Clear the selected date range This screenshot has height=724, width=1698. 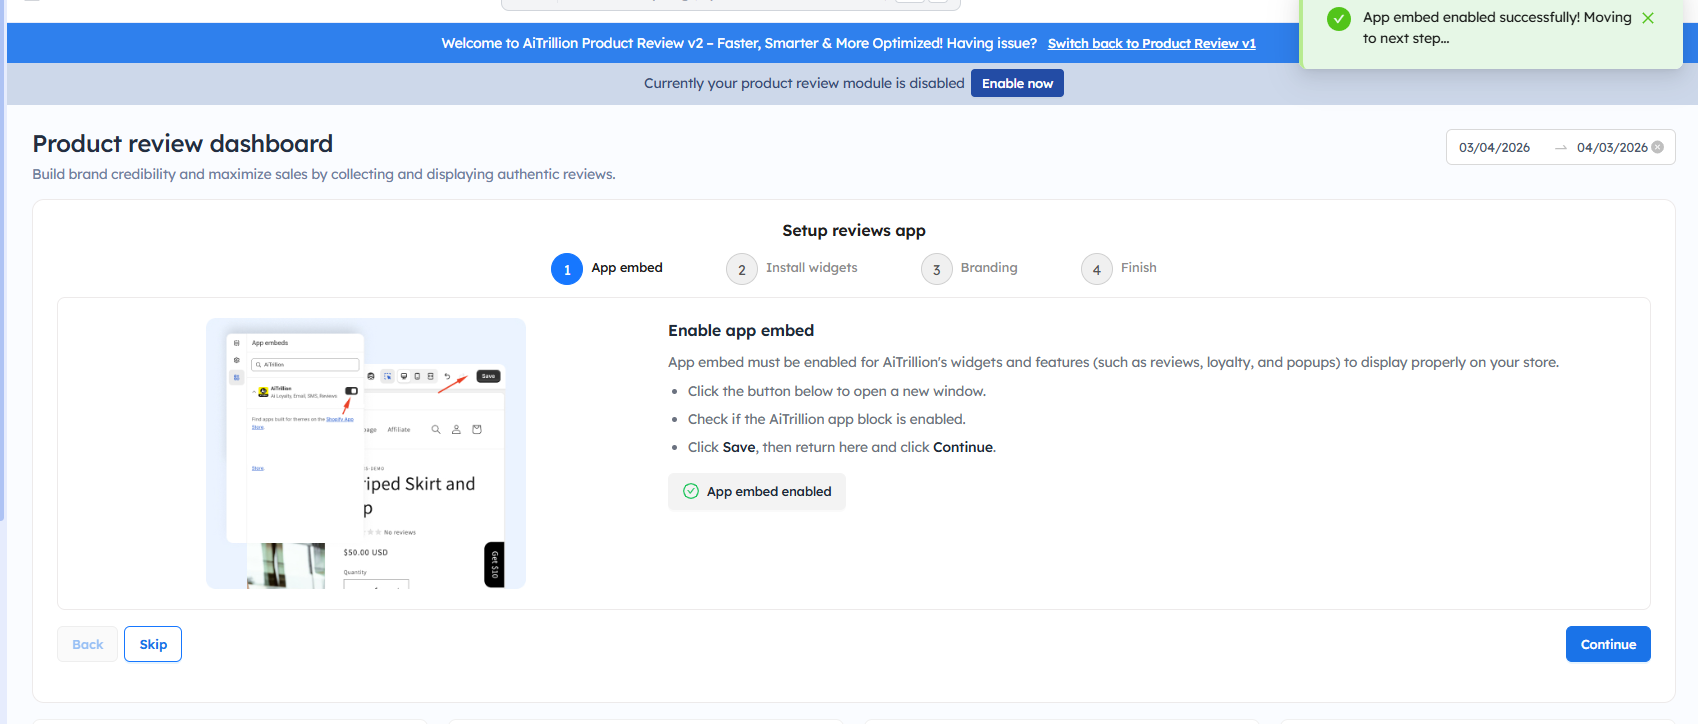1657,147
